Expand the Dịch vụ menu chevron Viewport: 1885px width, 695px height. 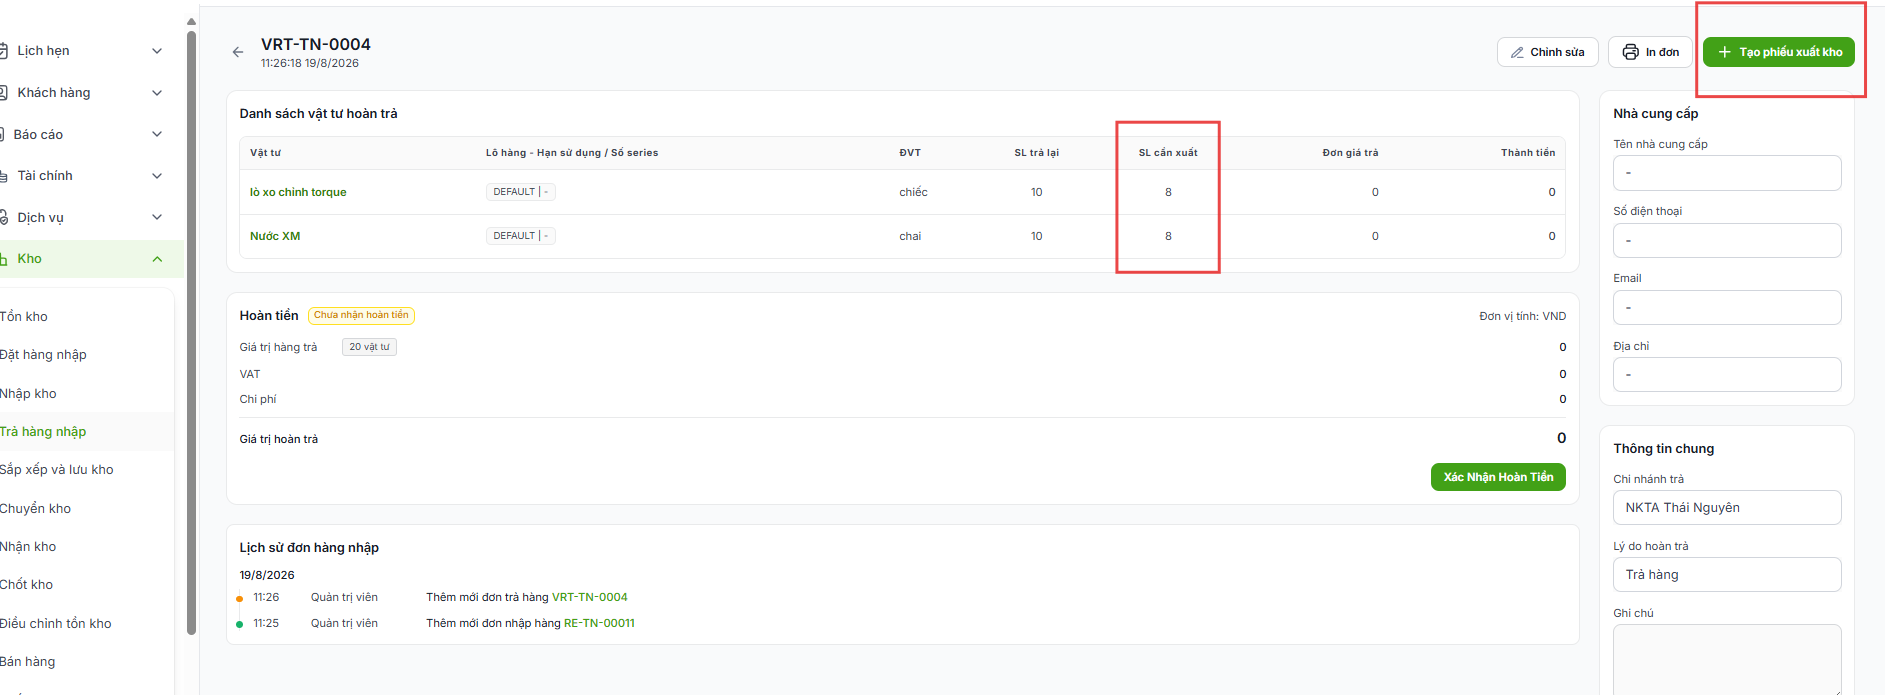pos(157,217)
